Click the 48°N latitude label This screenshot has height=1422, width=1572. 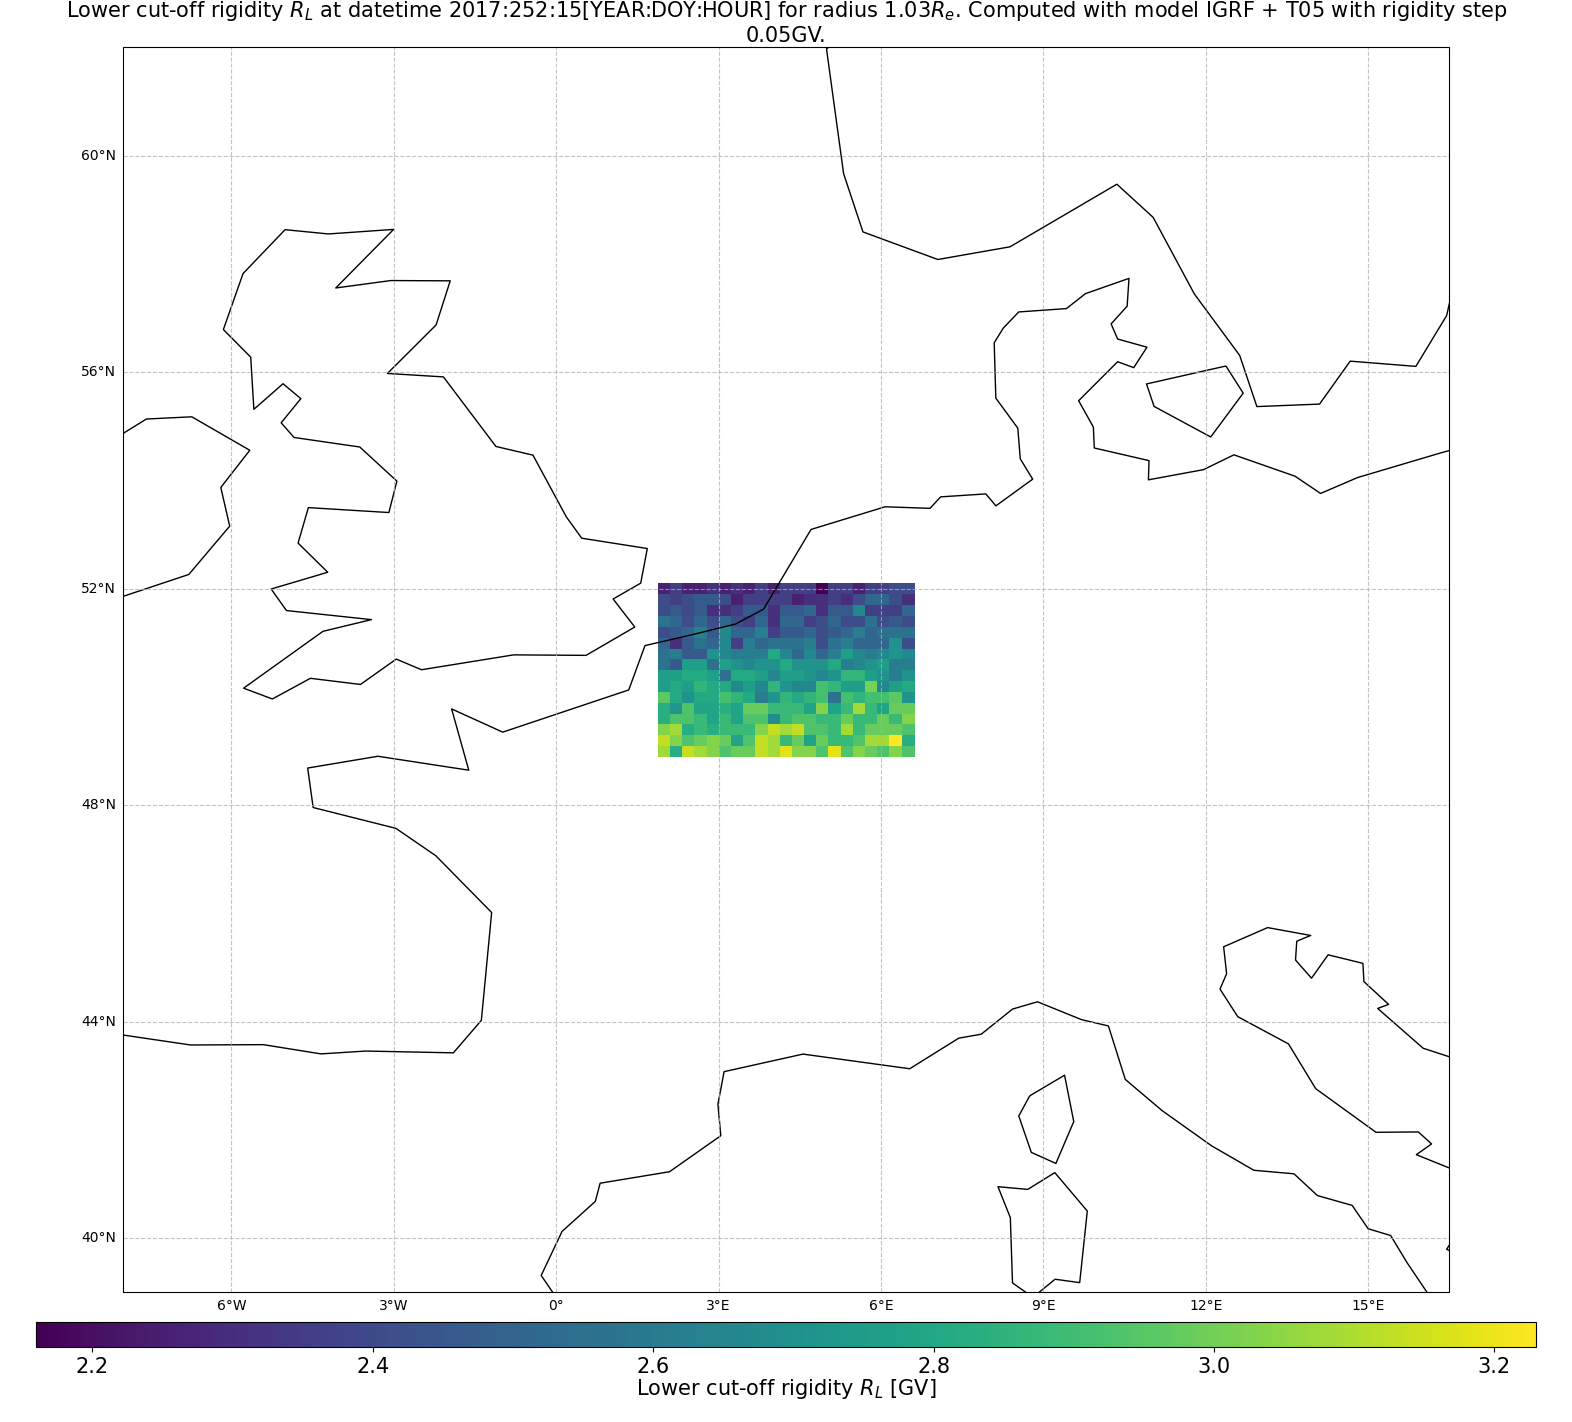coord(98,805)
